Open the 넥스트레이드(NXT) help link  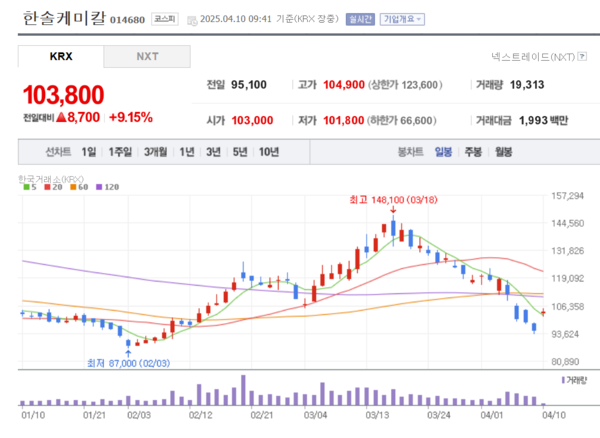coord(533,57)
